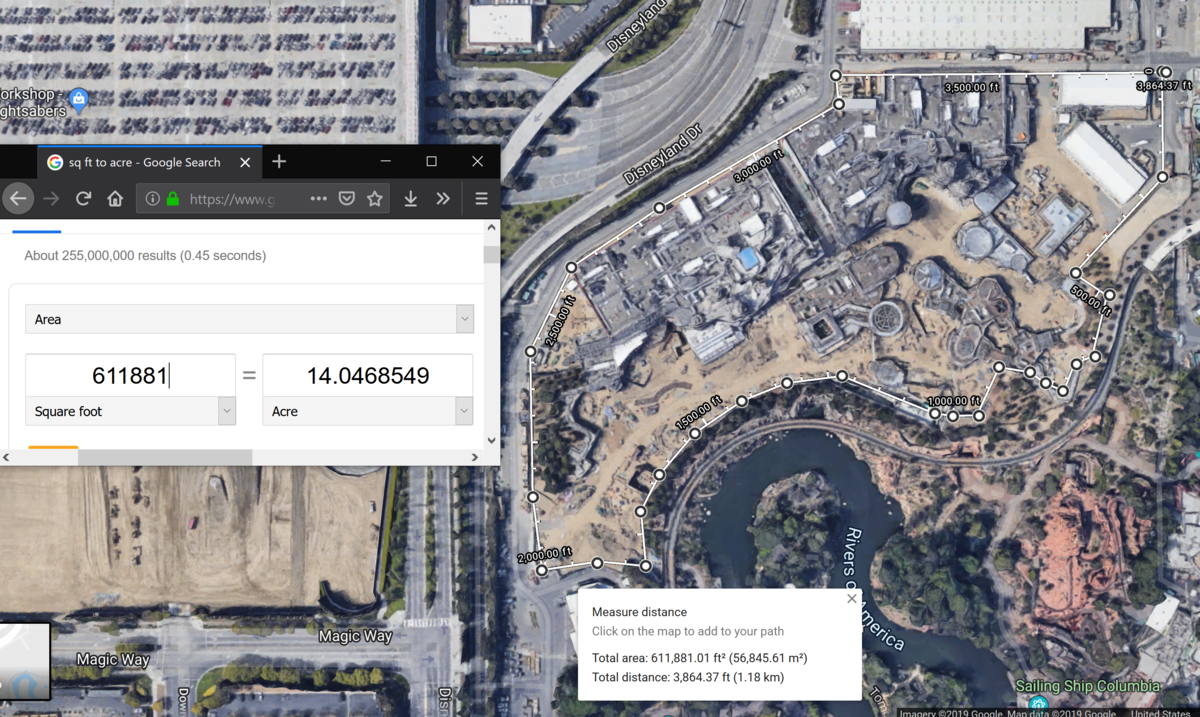Click the lightsabers workshop shopping pin
This screenshot has height=717, width=1200.
click(79, 99)
